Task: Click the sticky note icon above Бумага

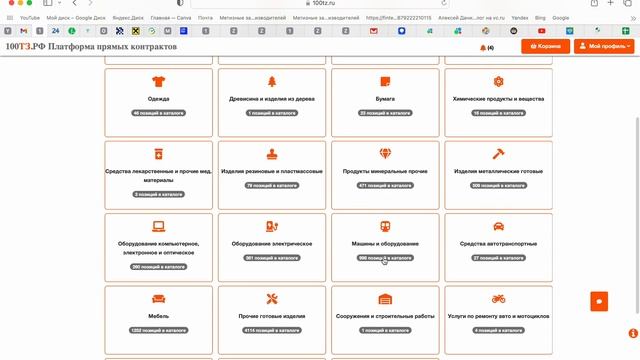Action: 385,82
